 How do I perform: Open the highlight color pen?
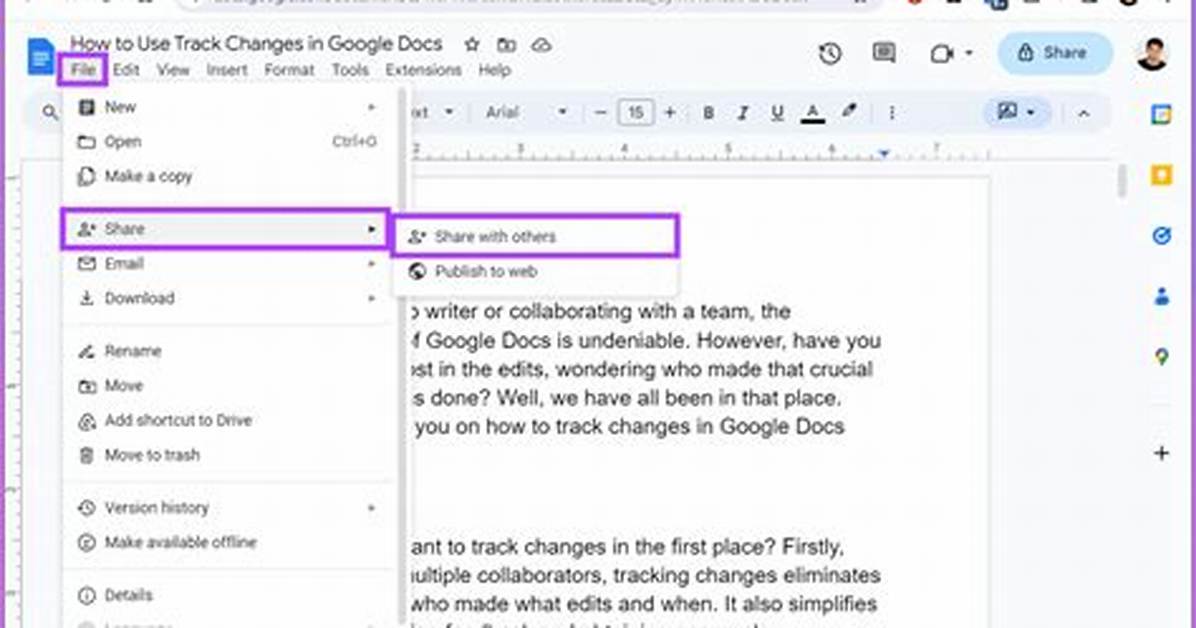click(x=849, y=112)
